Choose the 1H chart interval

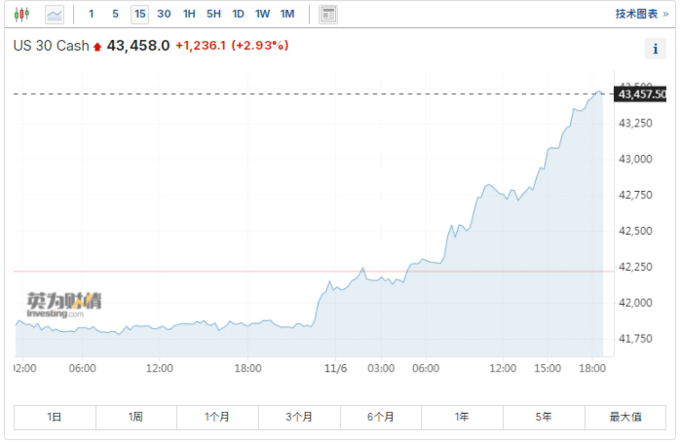click(x=189, y=15)
